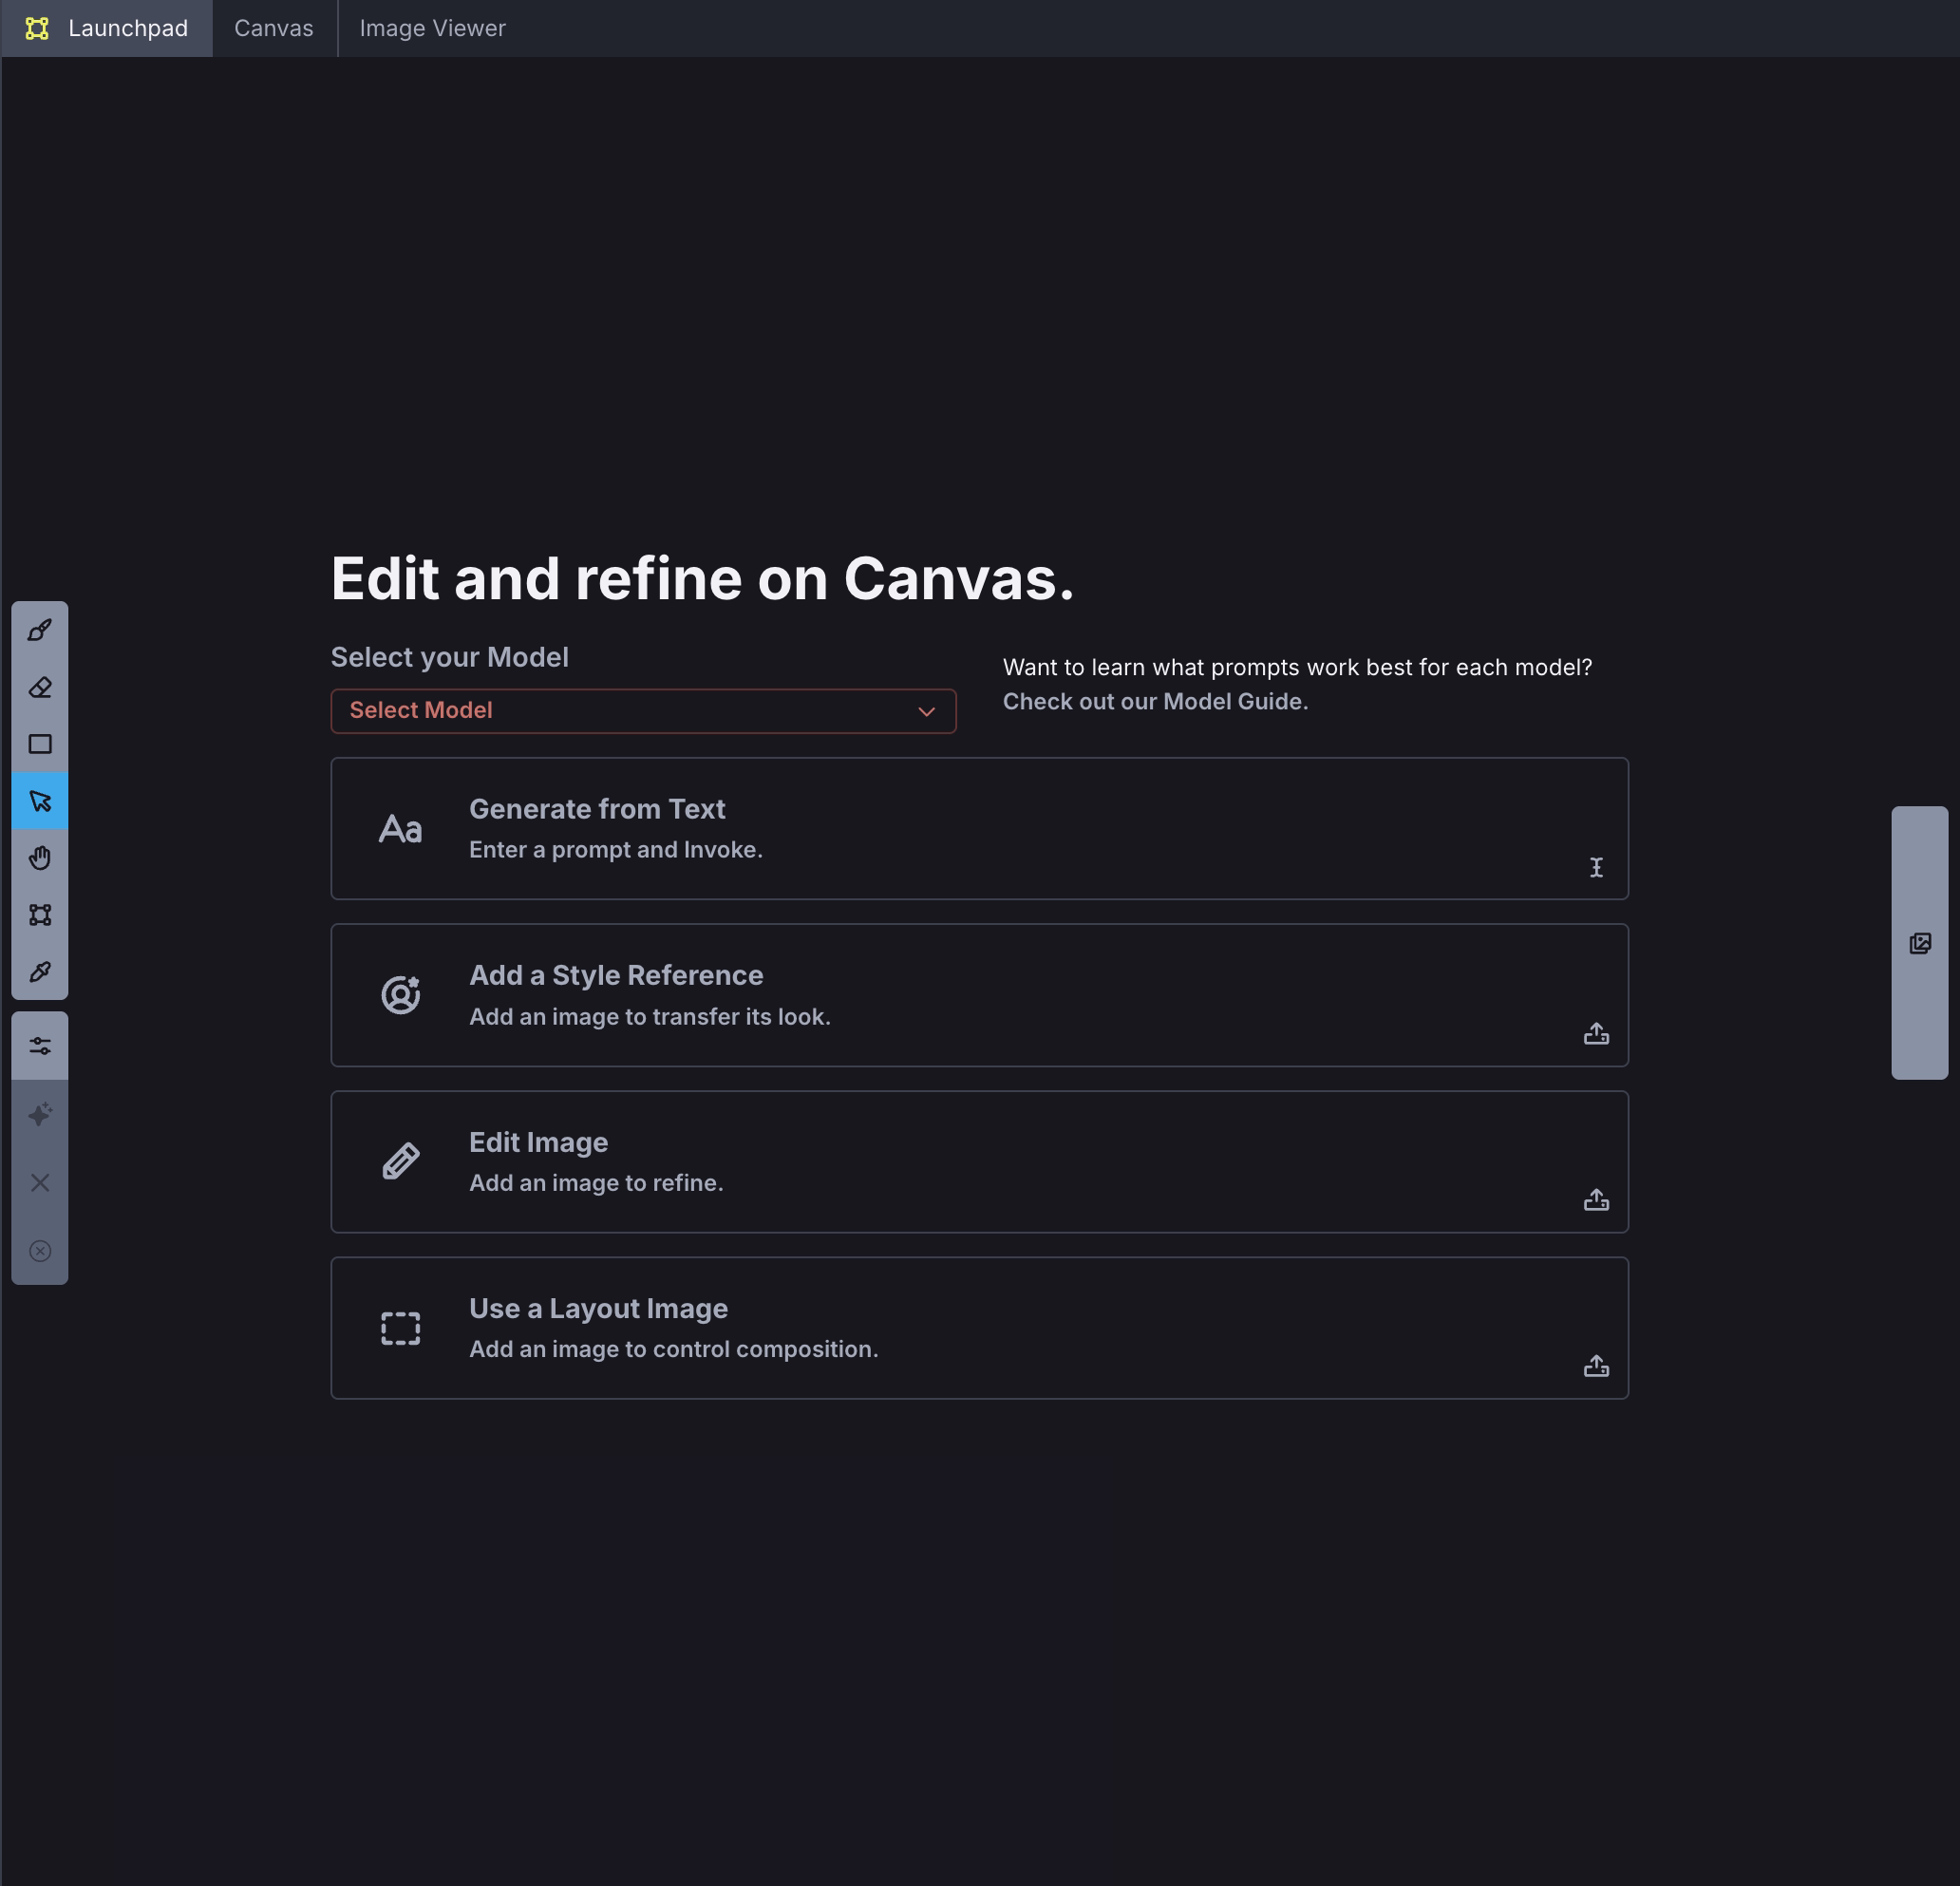Toggle the parameters panel sliders icon
This screenshot has height=1886, width=1960.
[40, 1046]
